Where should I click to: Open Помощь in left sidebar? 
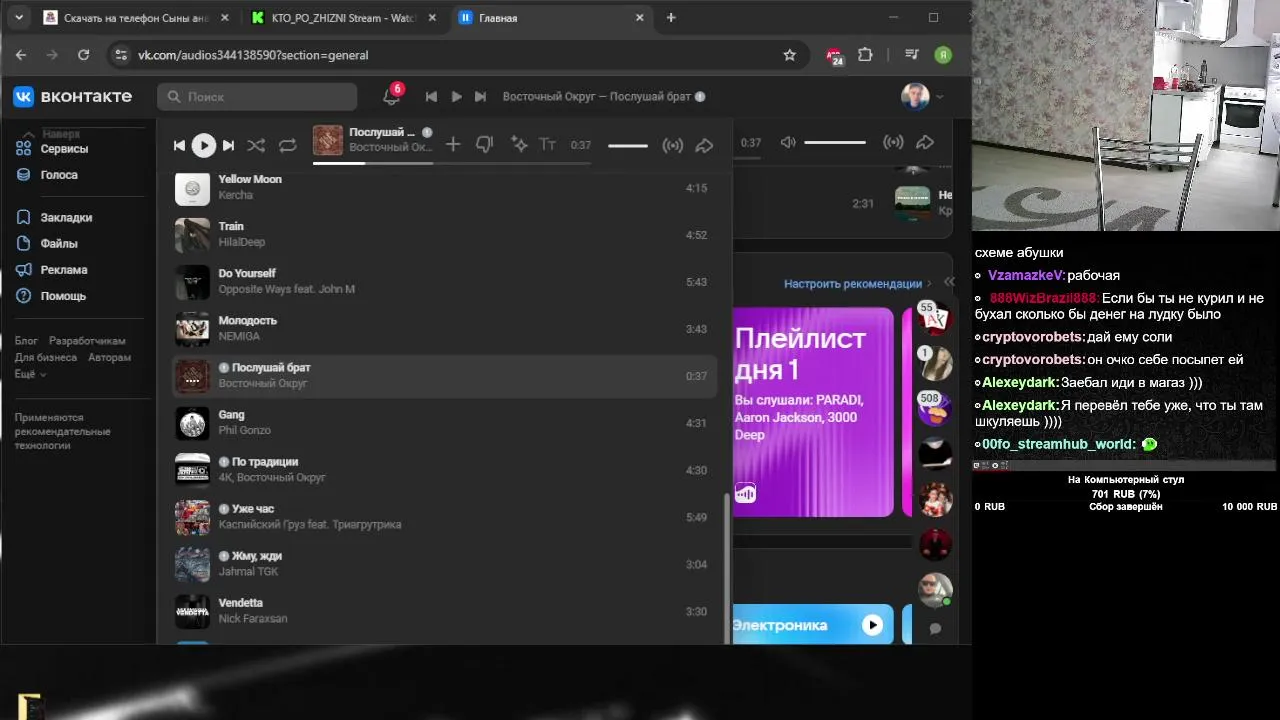(x=63, y=296)
